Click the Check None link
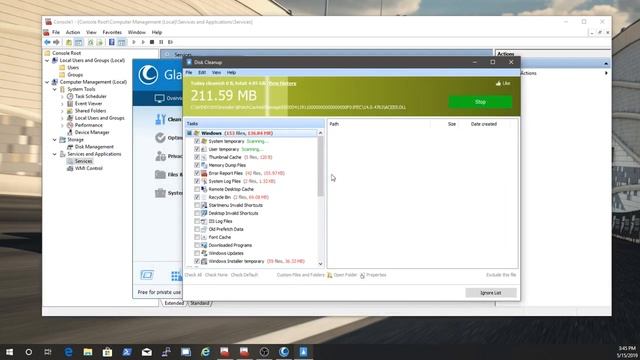The width and height of the screenshot is (640, 360). (x=216, y=275)
